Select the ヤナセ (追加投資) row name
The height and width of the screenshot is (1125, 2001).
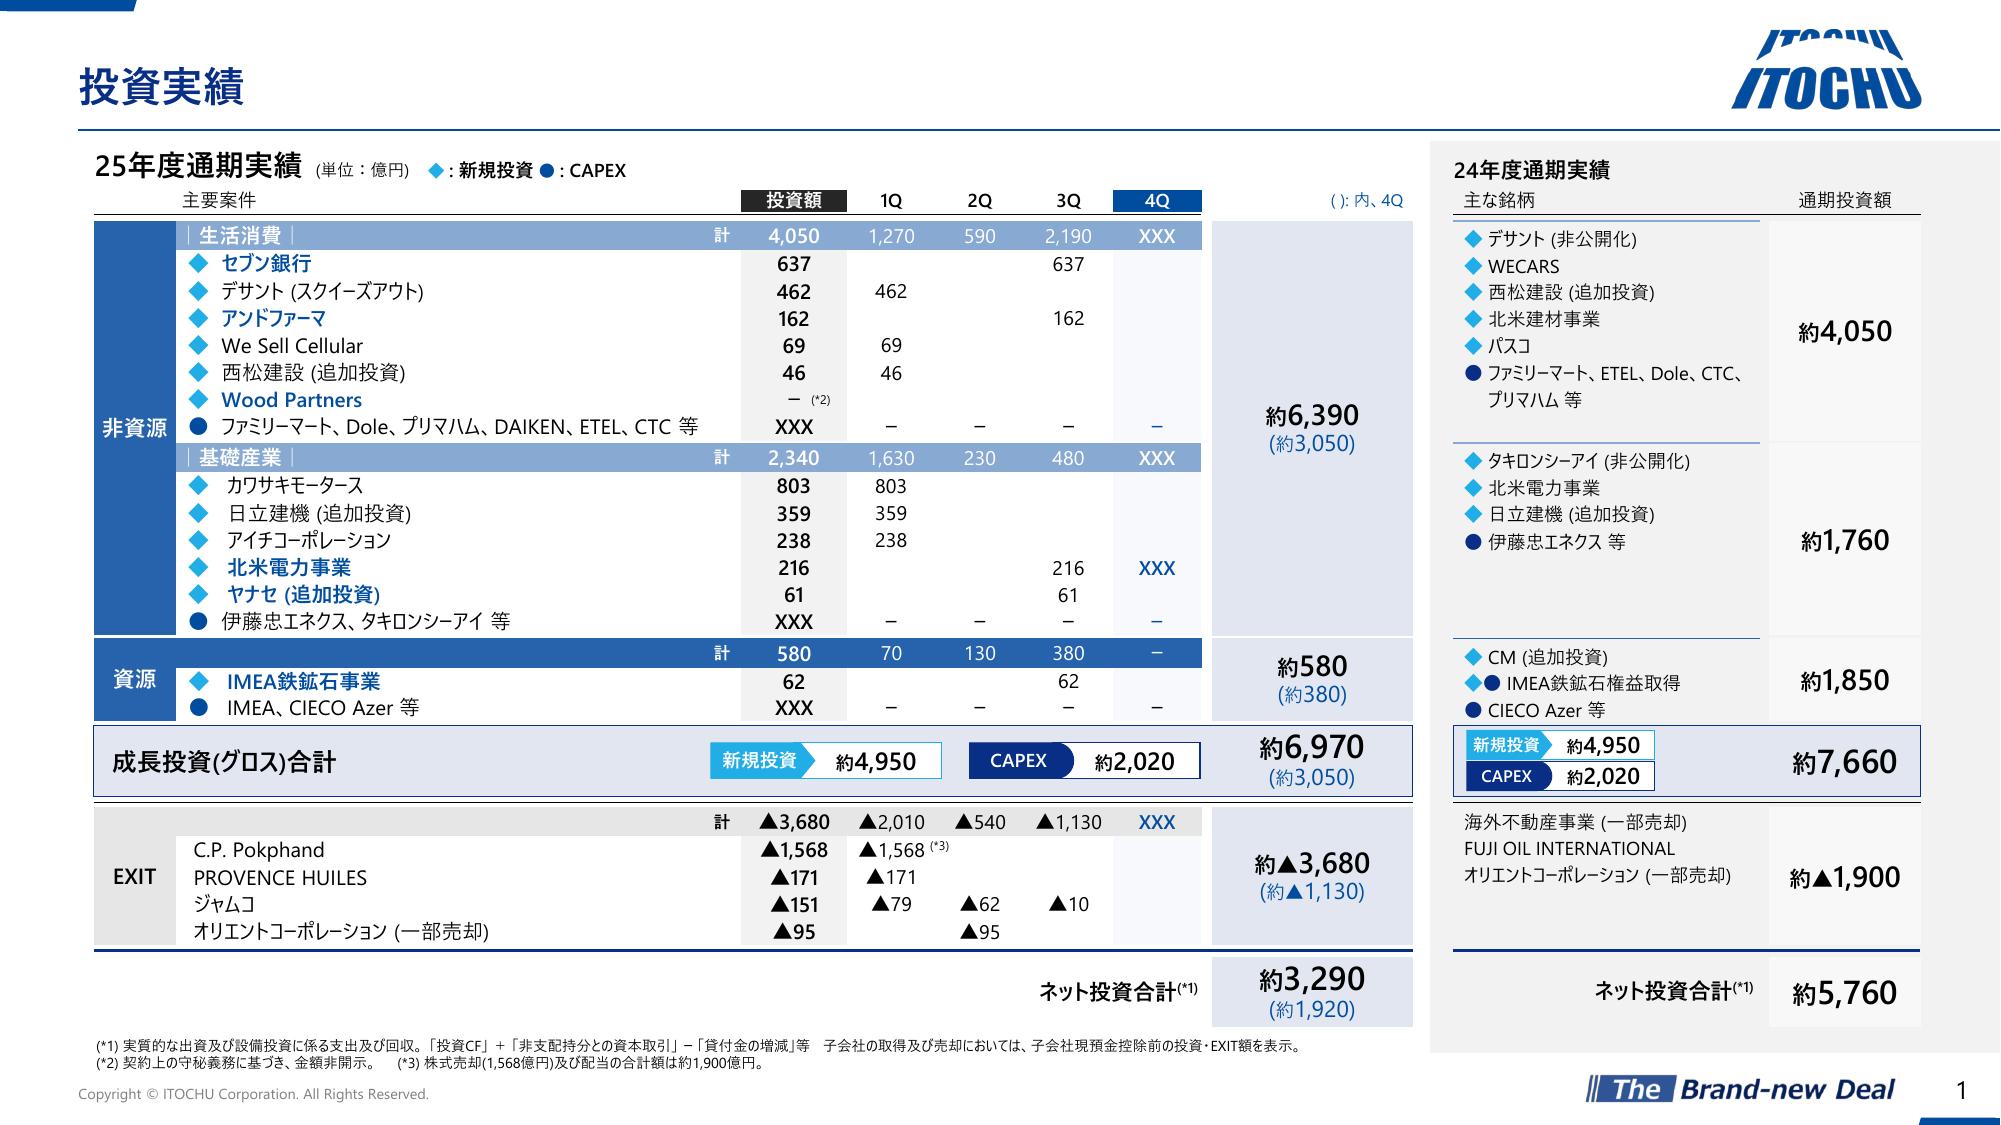coord(304,595)
